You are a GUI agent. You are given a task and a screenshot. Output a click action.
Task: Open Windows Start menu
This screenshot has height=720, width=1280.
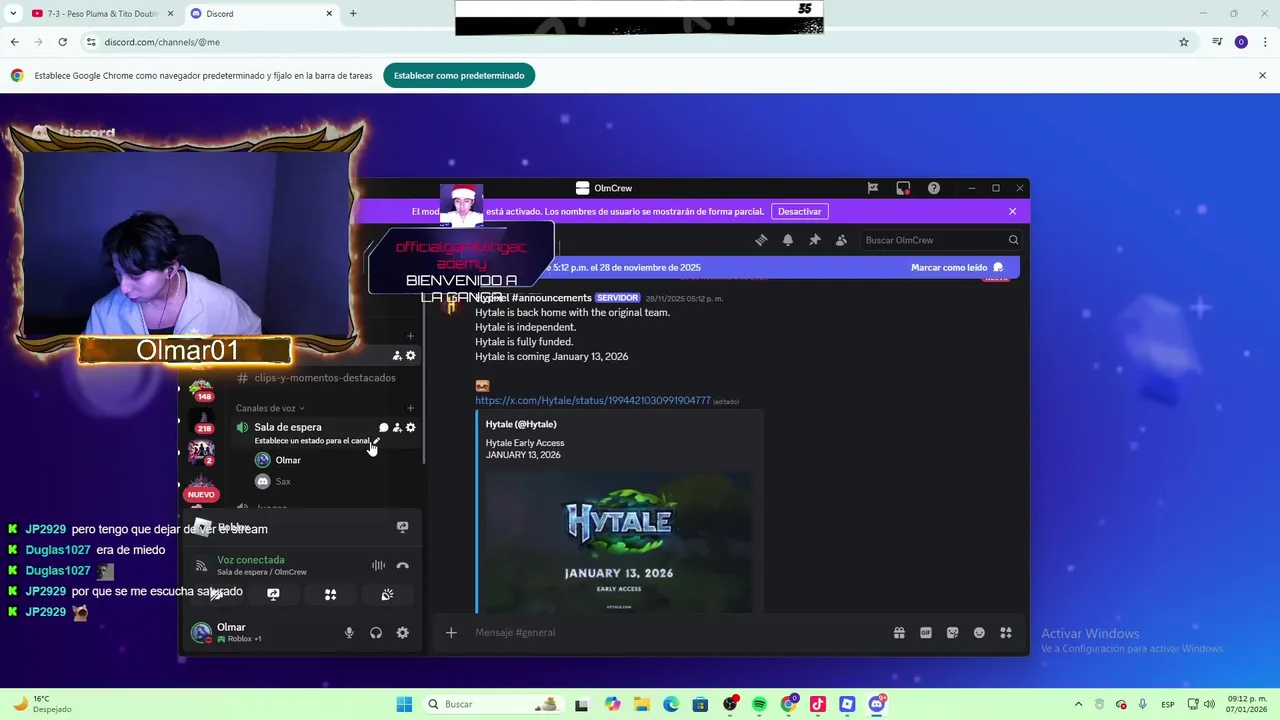[x=404, y=704]
